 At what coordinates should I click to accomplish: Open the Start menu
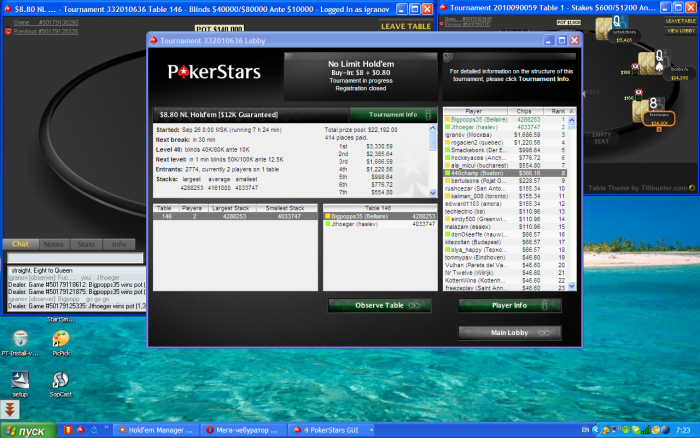coord(29,430)
